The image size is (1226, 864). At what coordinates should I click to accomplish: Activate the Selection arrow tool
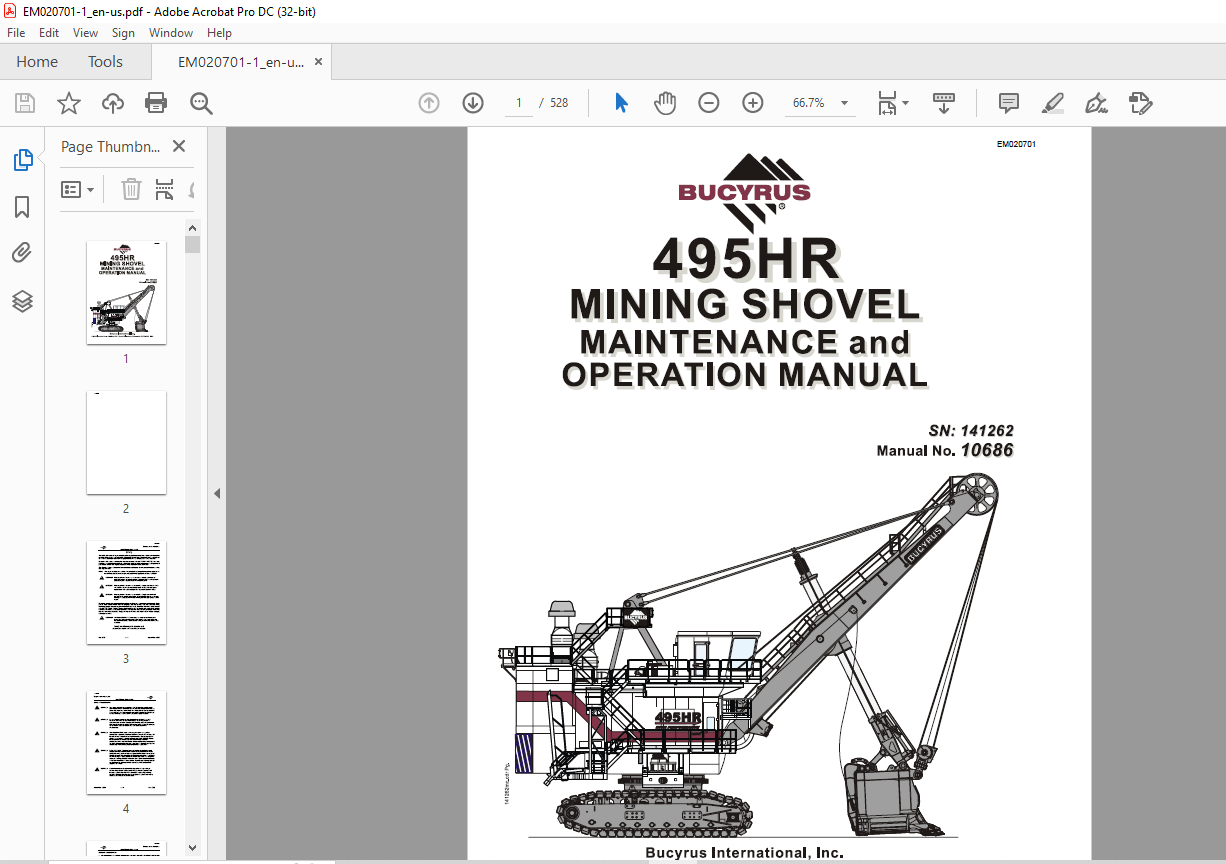(x=621, y=103)
